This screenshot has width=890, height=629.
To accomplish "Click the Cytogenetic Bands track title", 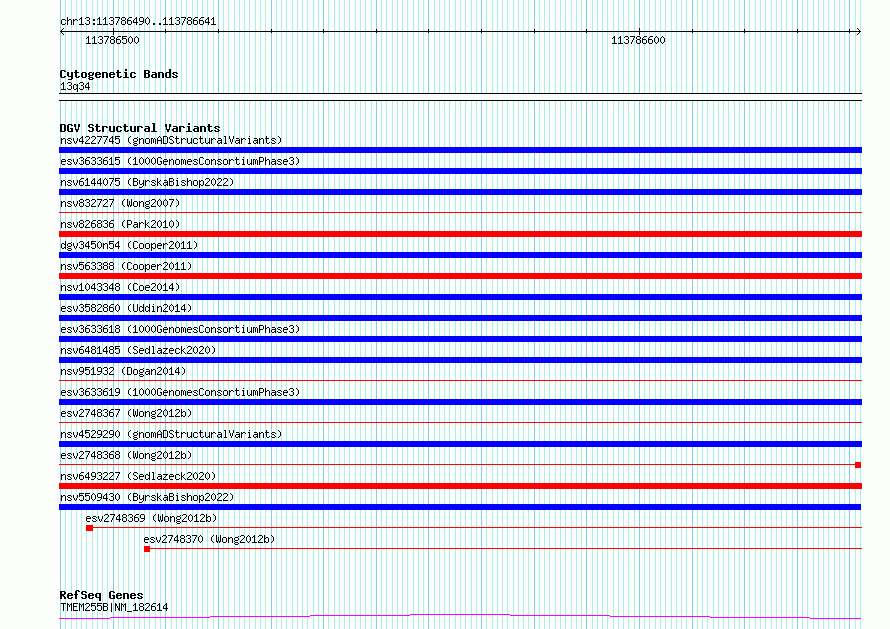I will 119,74.
